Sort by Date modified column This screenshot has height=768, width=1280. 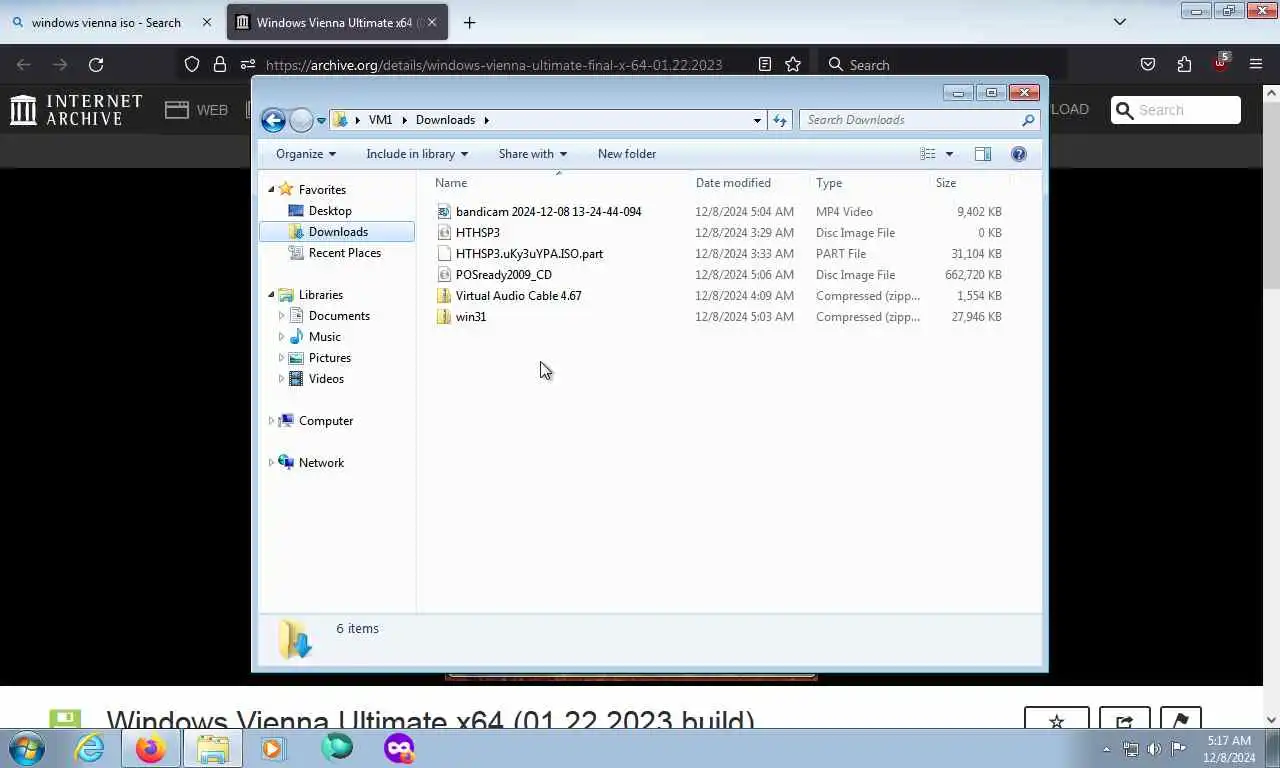point(750,183)
